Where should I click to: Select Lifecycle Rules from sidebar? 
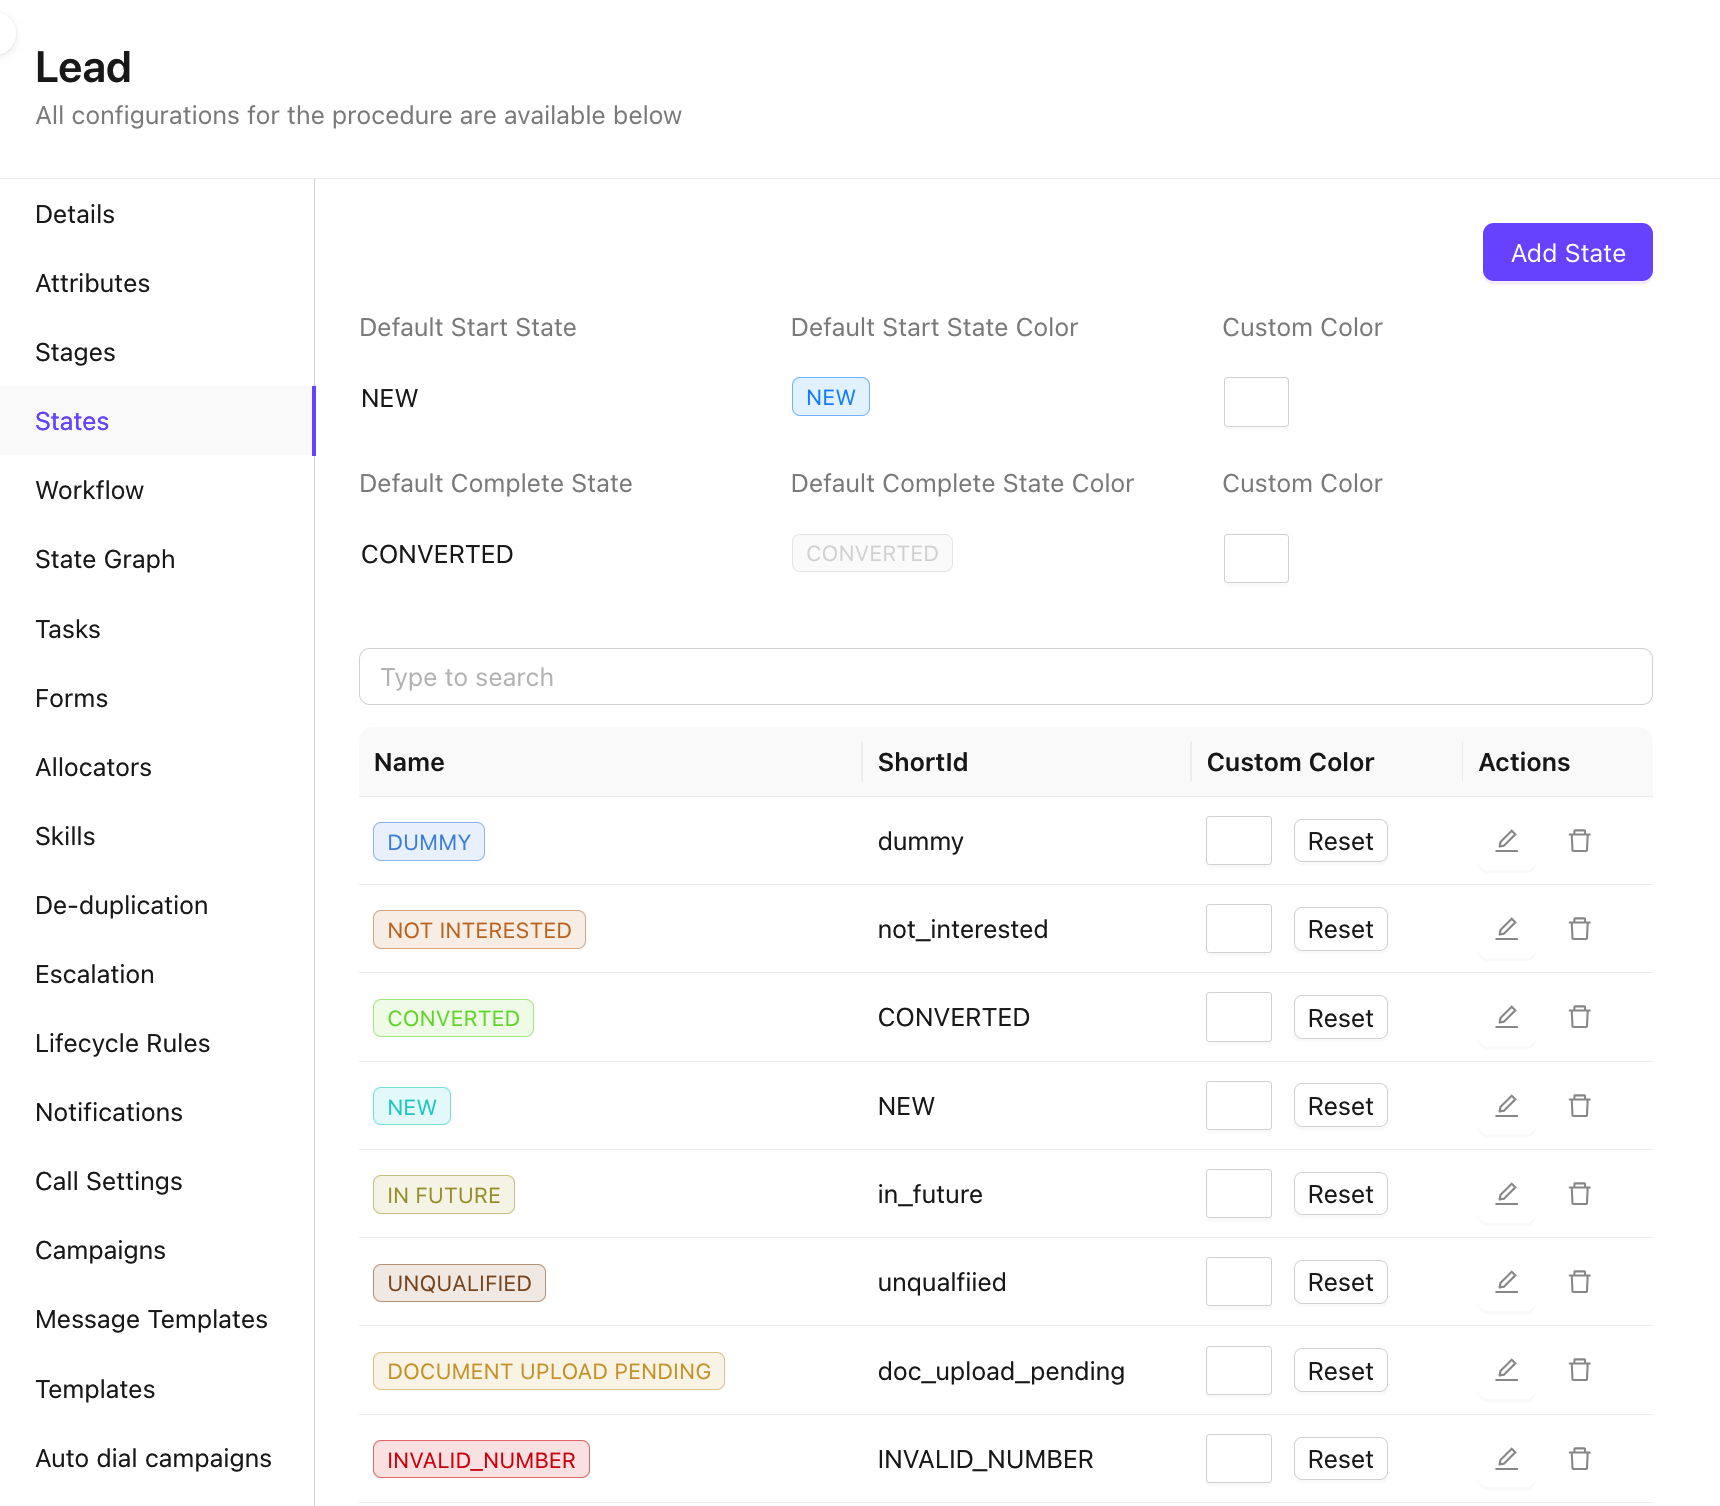tap(122, 1043)
